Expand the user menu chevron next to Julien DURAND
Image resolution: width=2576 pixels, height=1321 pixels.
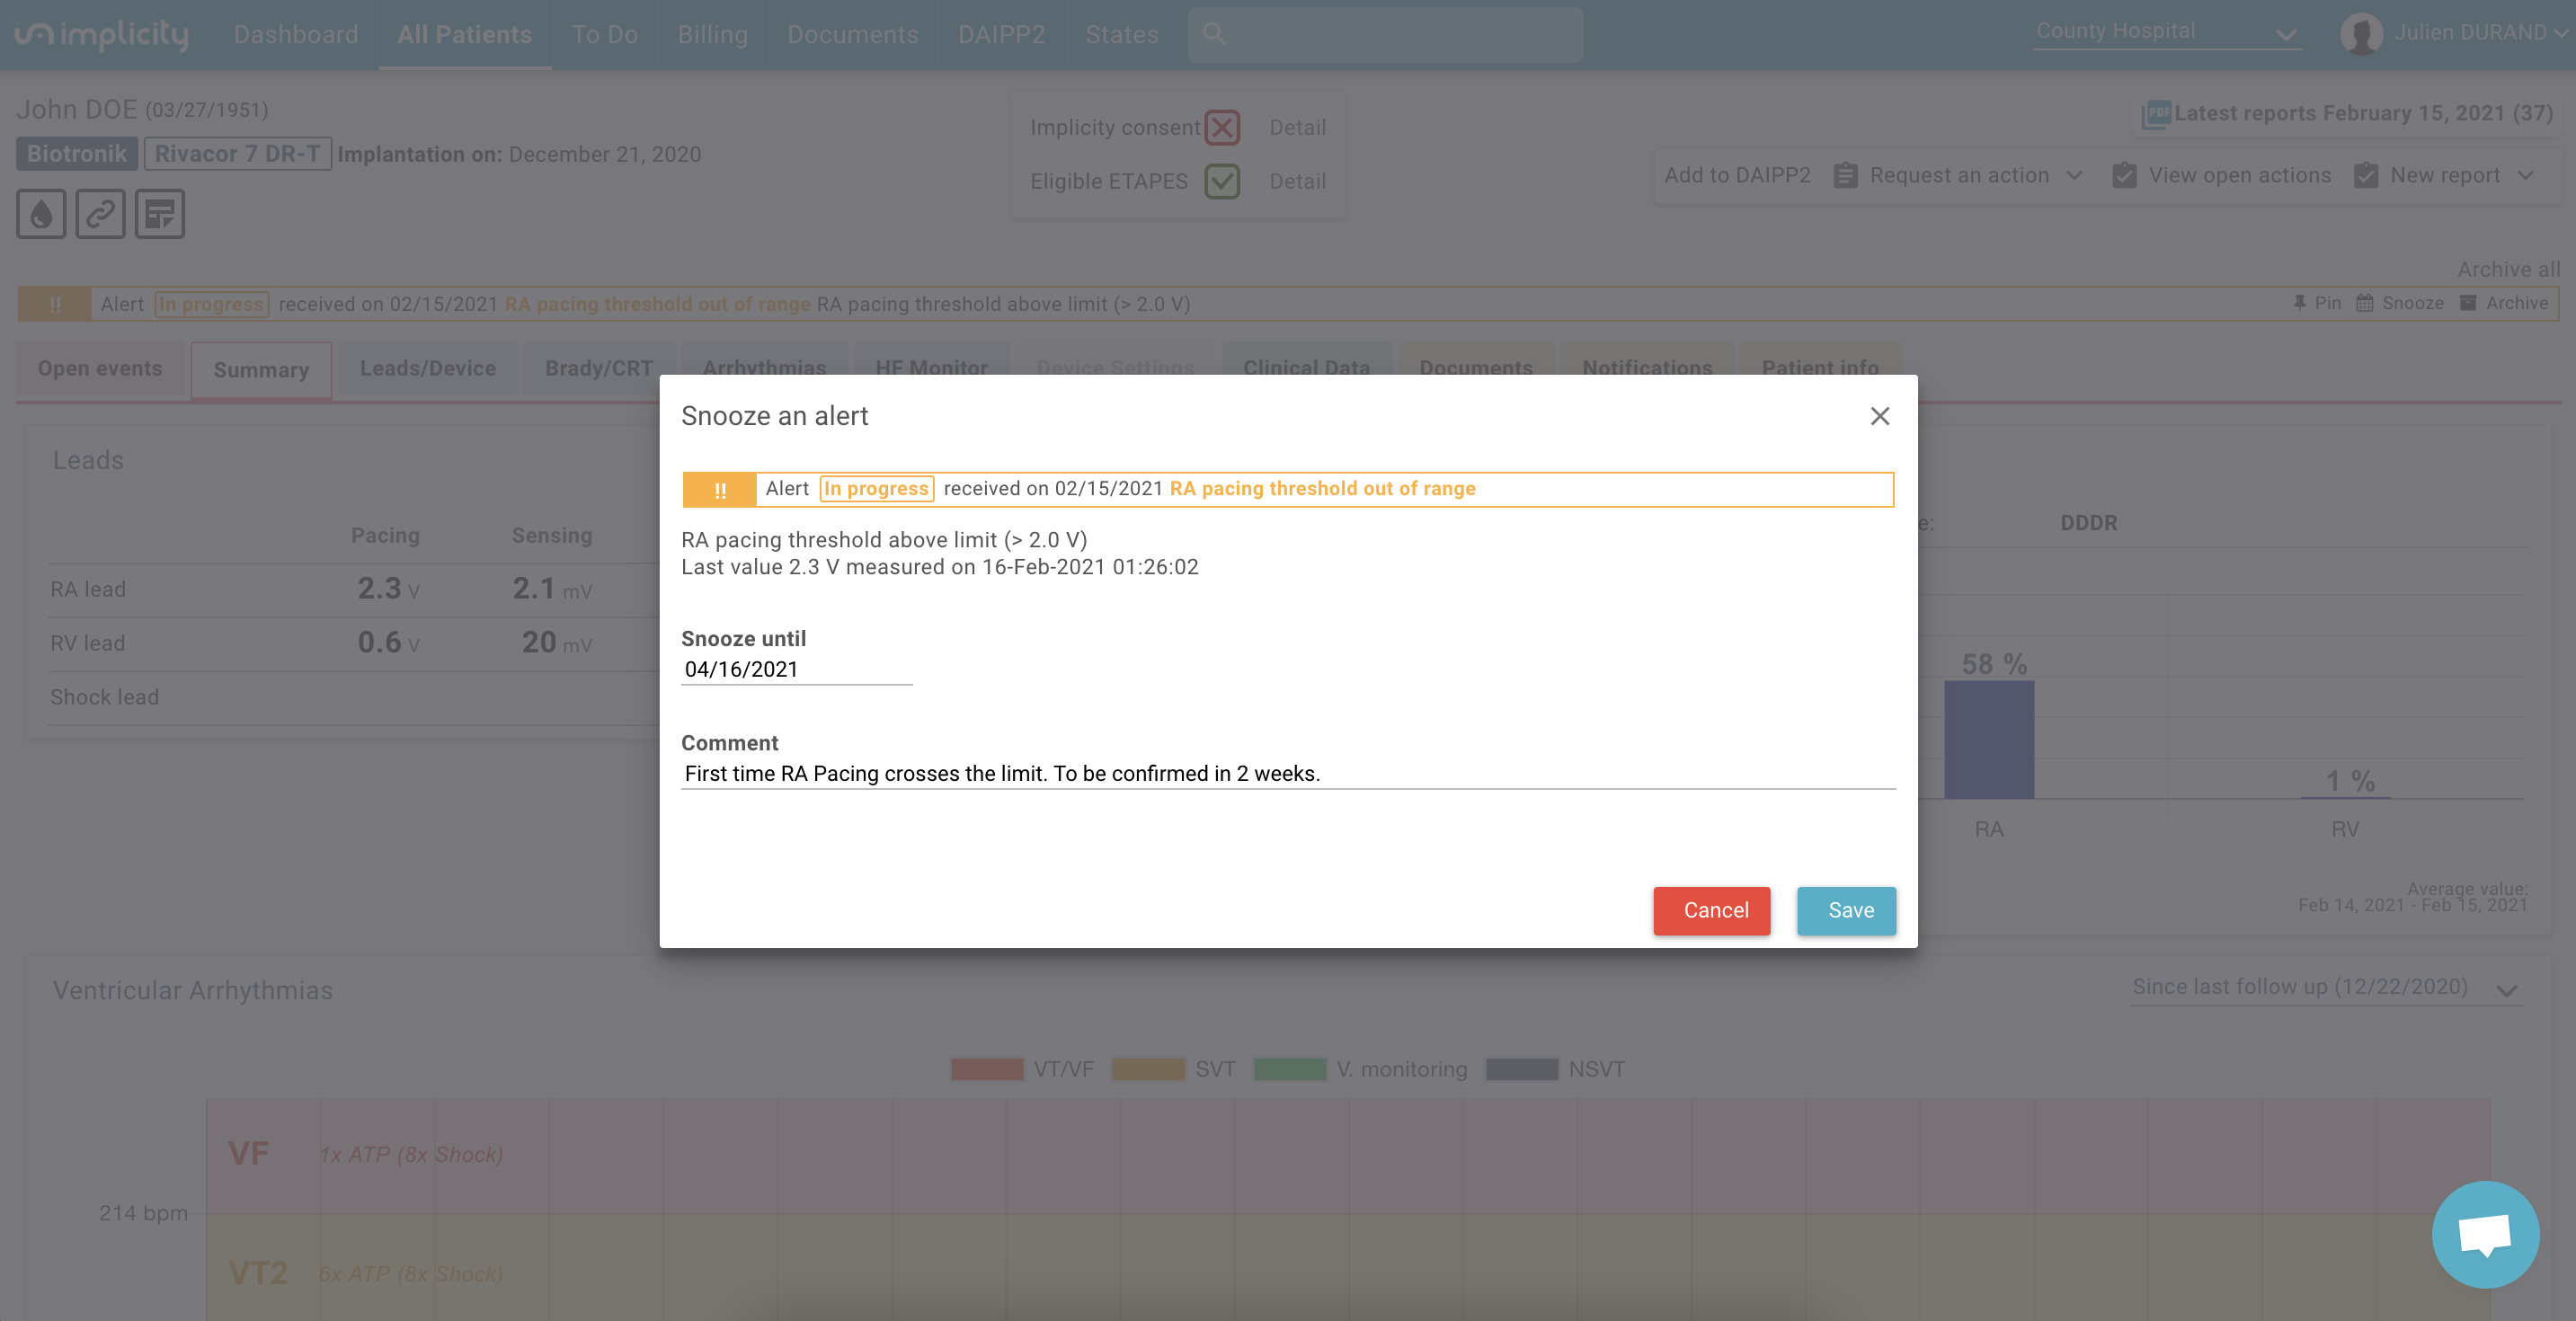(2560, 34)
